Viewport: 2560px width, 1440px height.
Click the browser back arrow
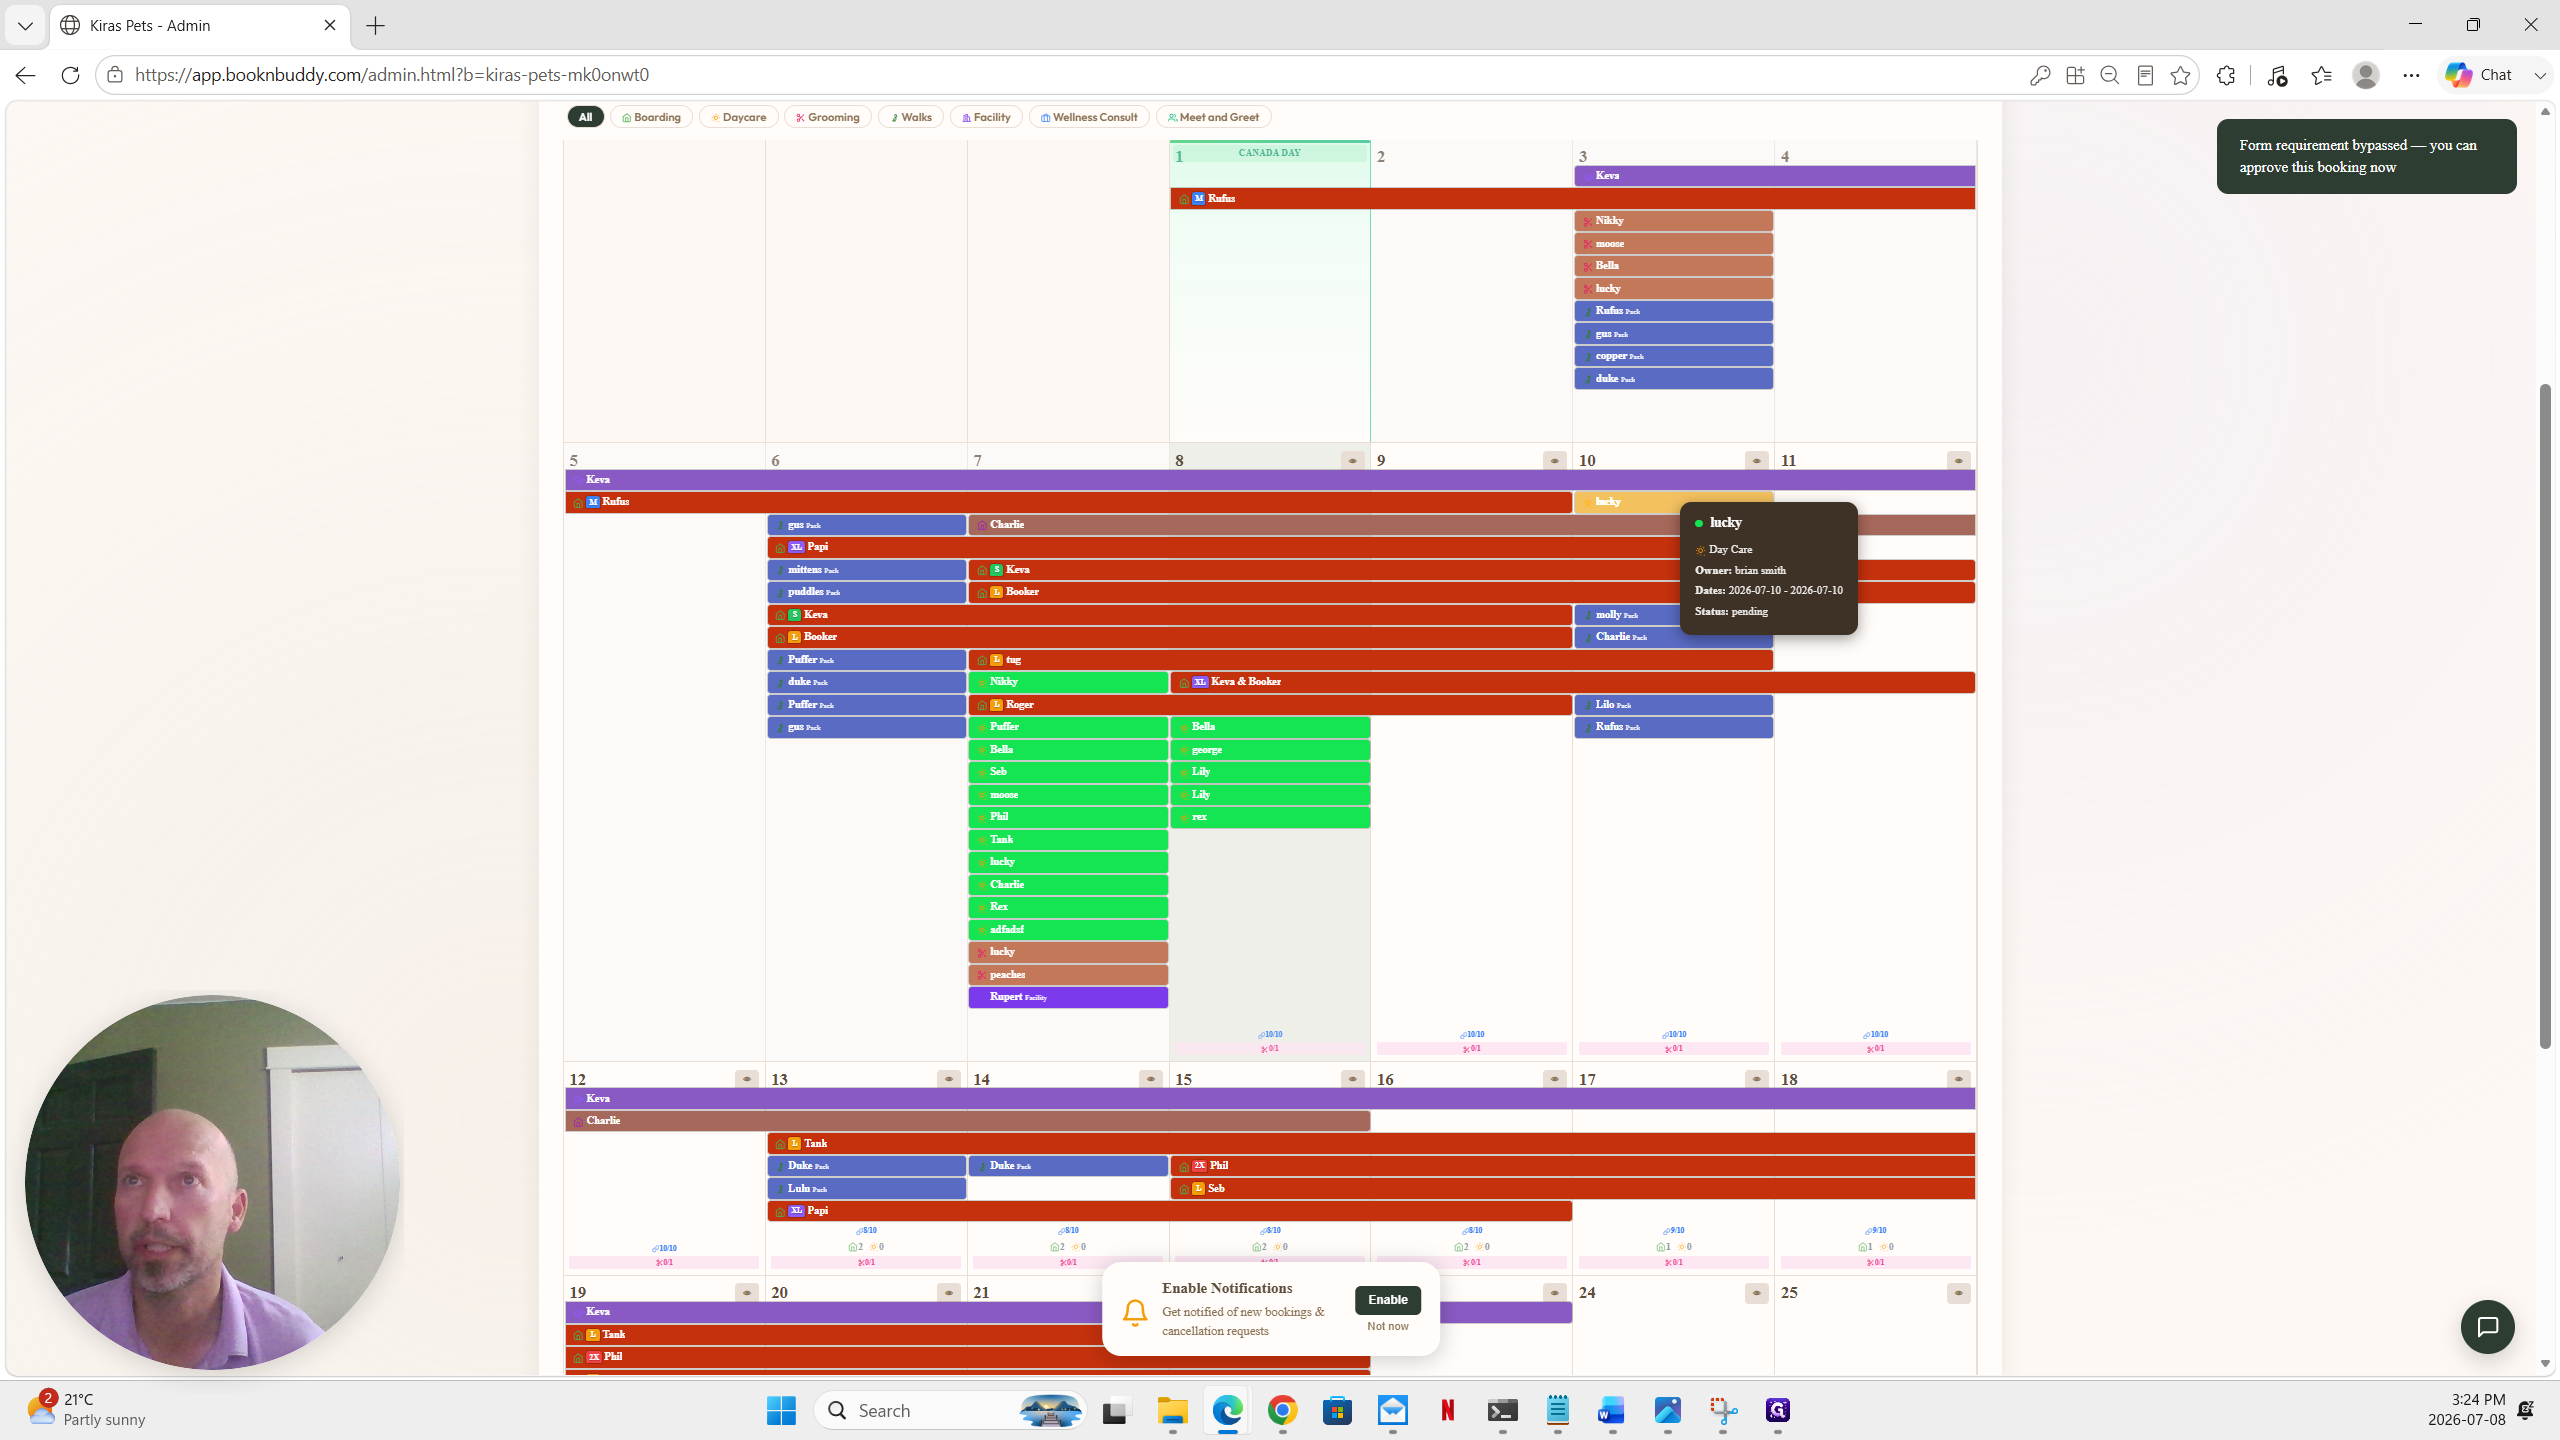click(25, 75)
